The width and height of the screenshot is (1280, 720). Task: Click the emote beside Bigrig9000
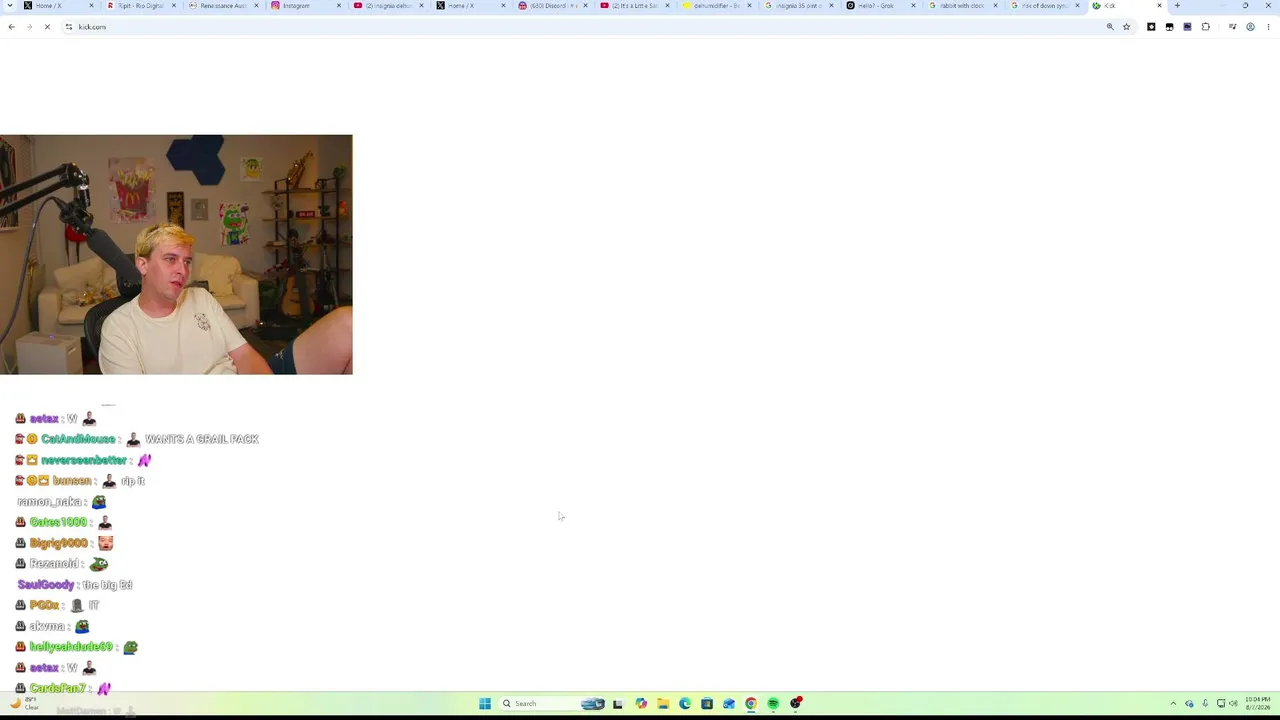105,543
